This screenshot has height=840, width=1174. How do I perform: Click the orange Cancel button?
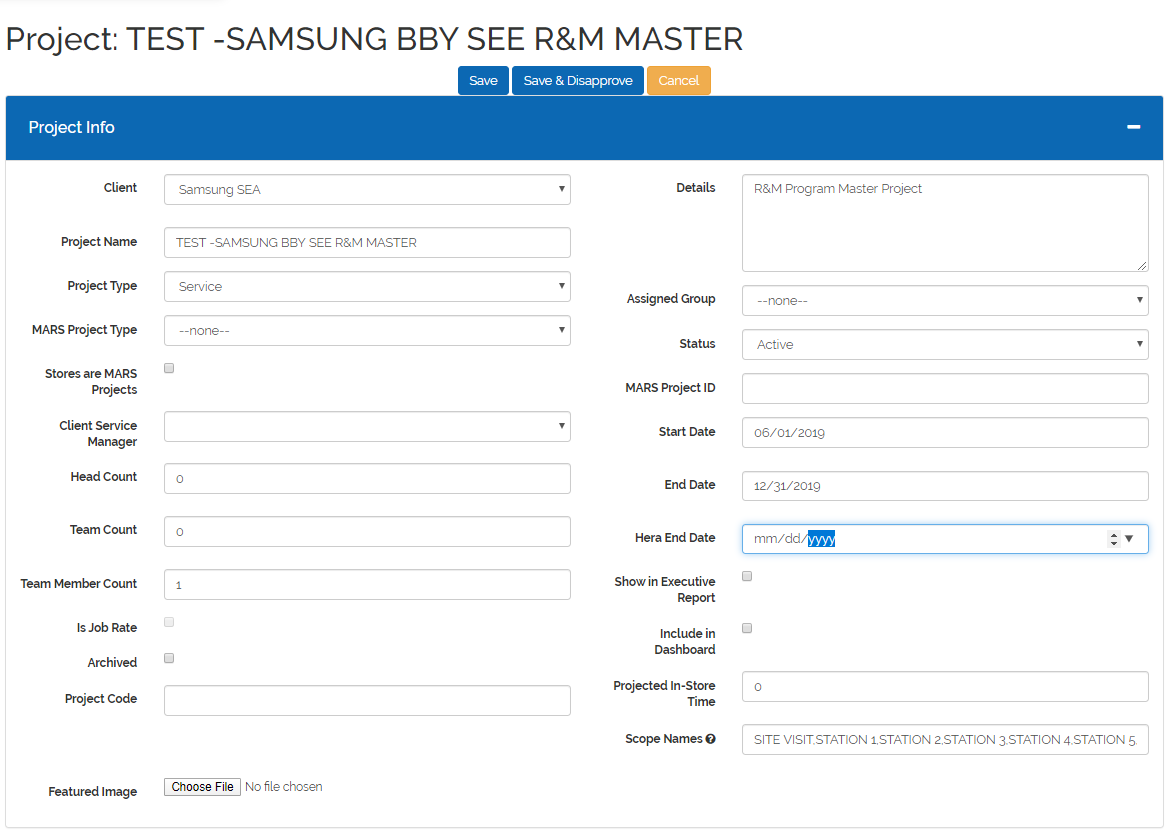coord(678,80)
